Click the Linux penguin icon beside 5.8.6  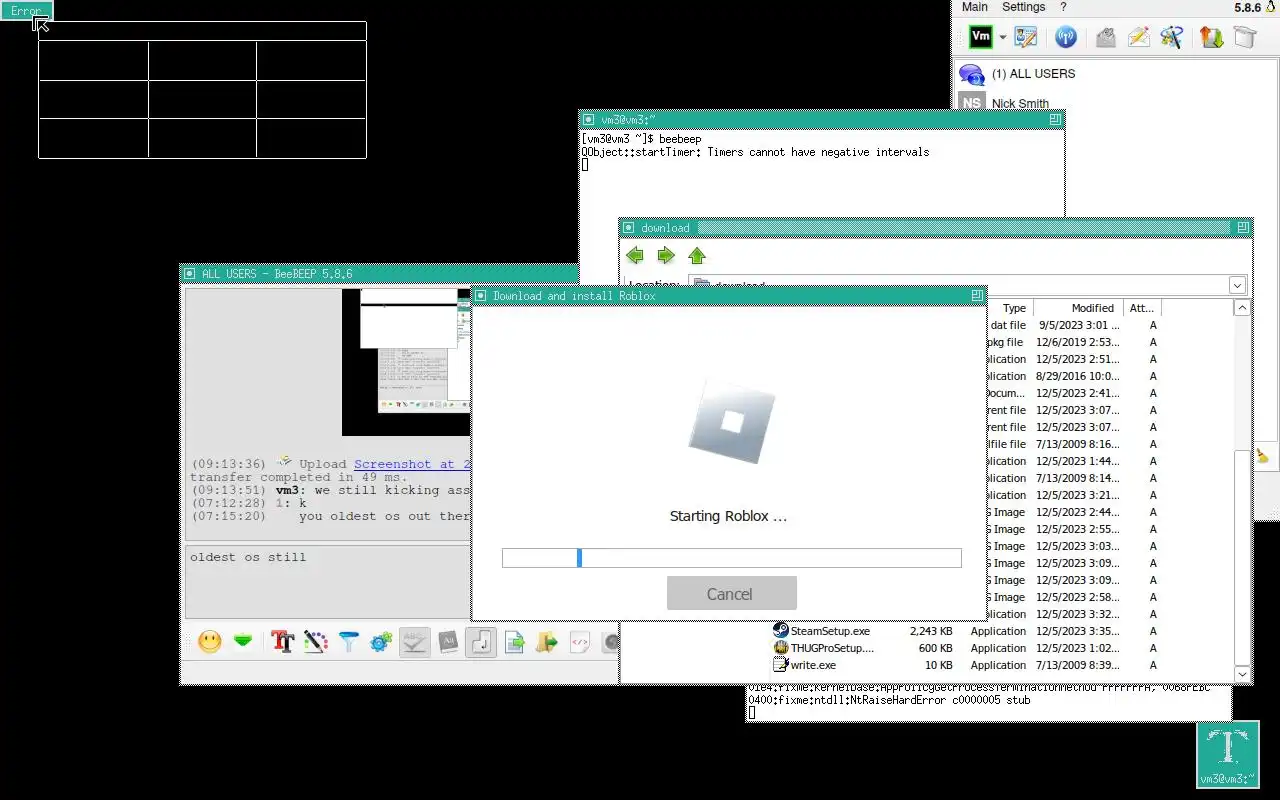click(1271, 7)
